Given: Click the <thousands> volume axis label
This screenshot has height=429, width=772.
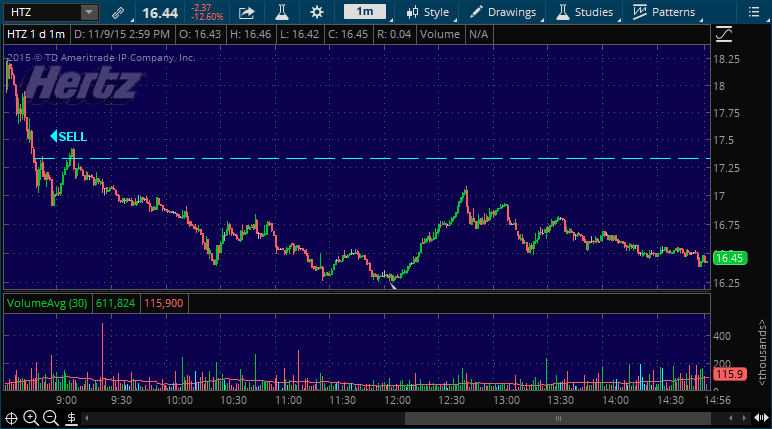Looking at the screenshot, I should (x=762, y=353).
